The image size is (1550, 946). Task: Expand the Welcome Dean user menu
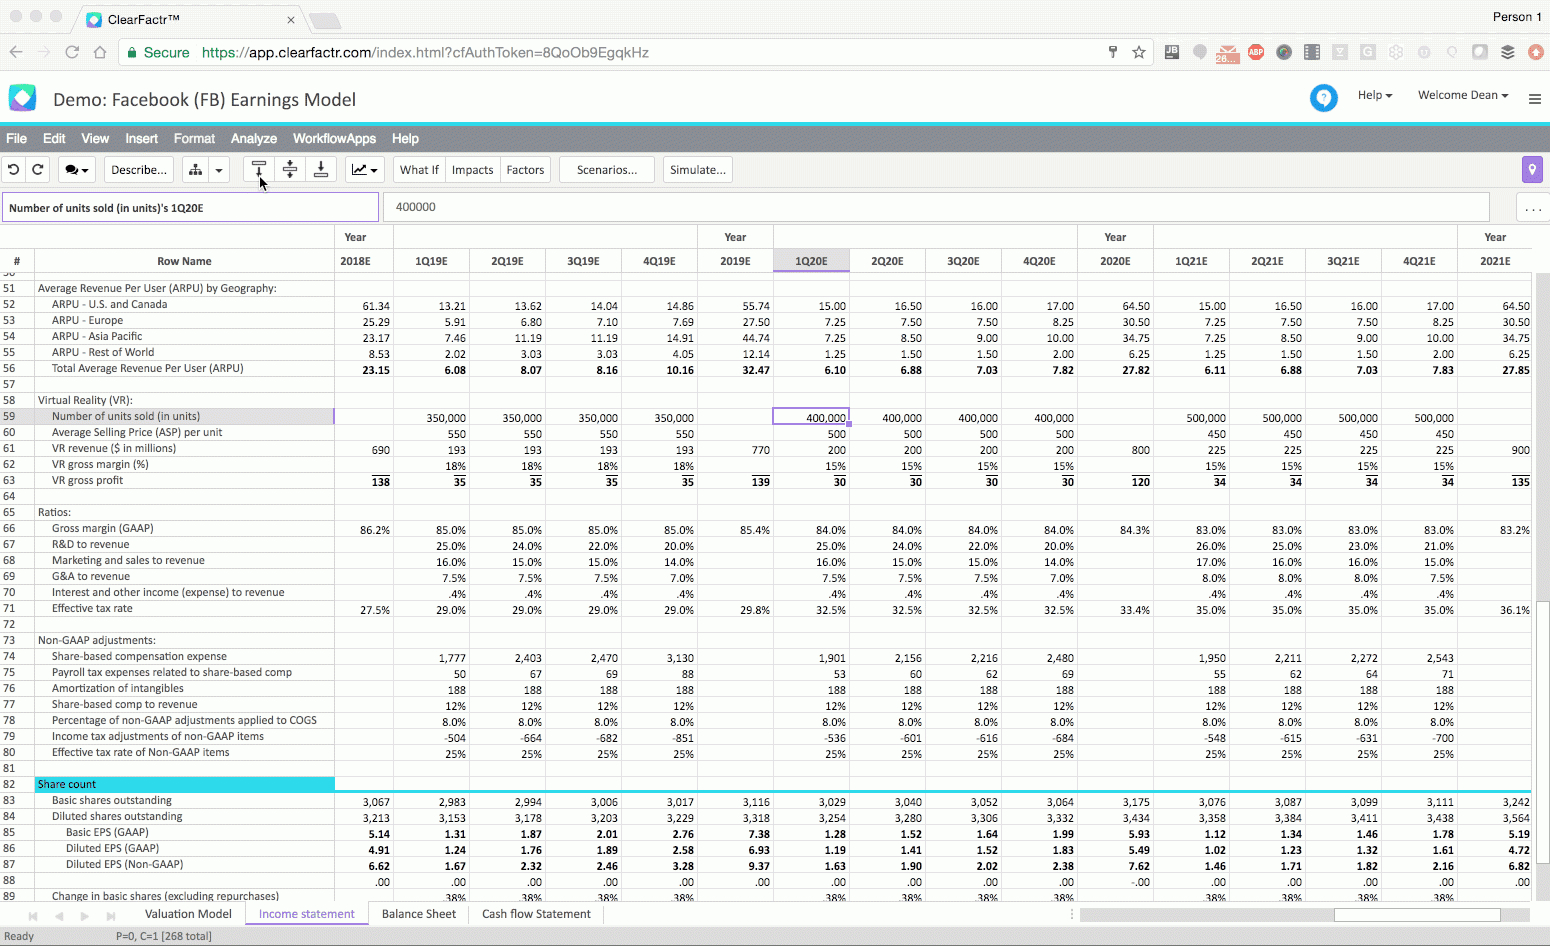[1463, 96]
